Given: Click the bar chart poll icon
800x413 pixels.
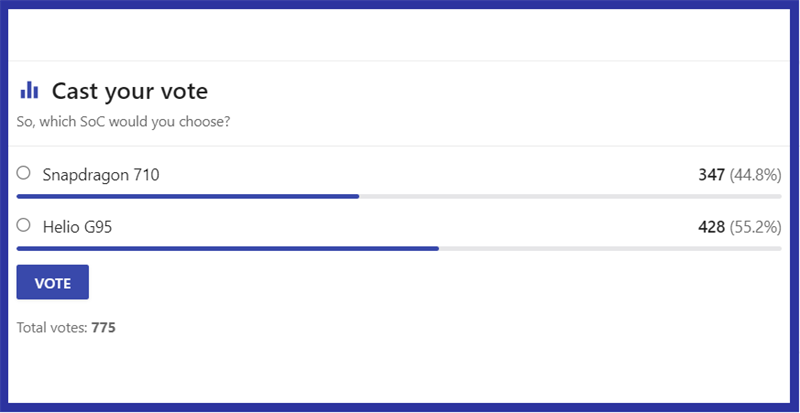Looking at the screenshot, I should pyautogui.click(x=29, y=90).
